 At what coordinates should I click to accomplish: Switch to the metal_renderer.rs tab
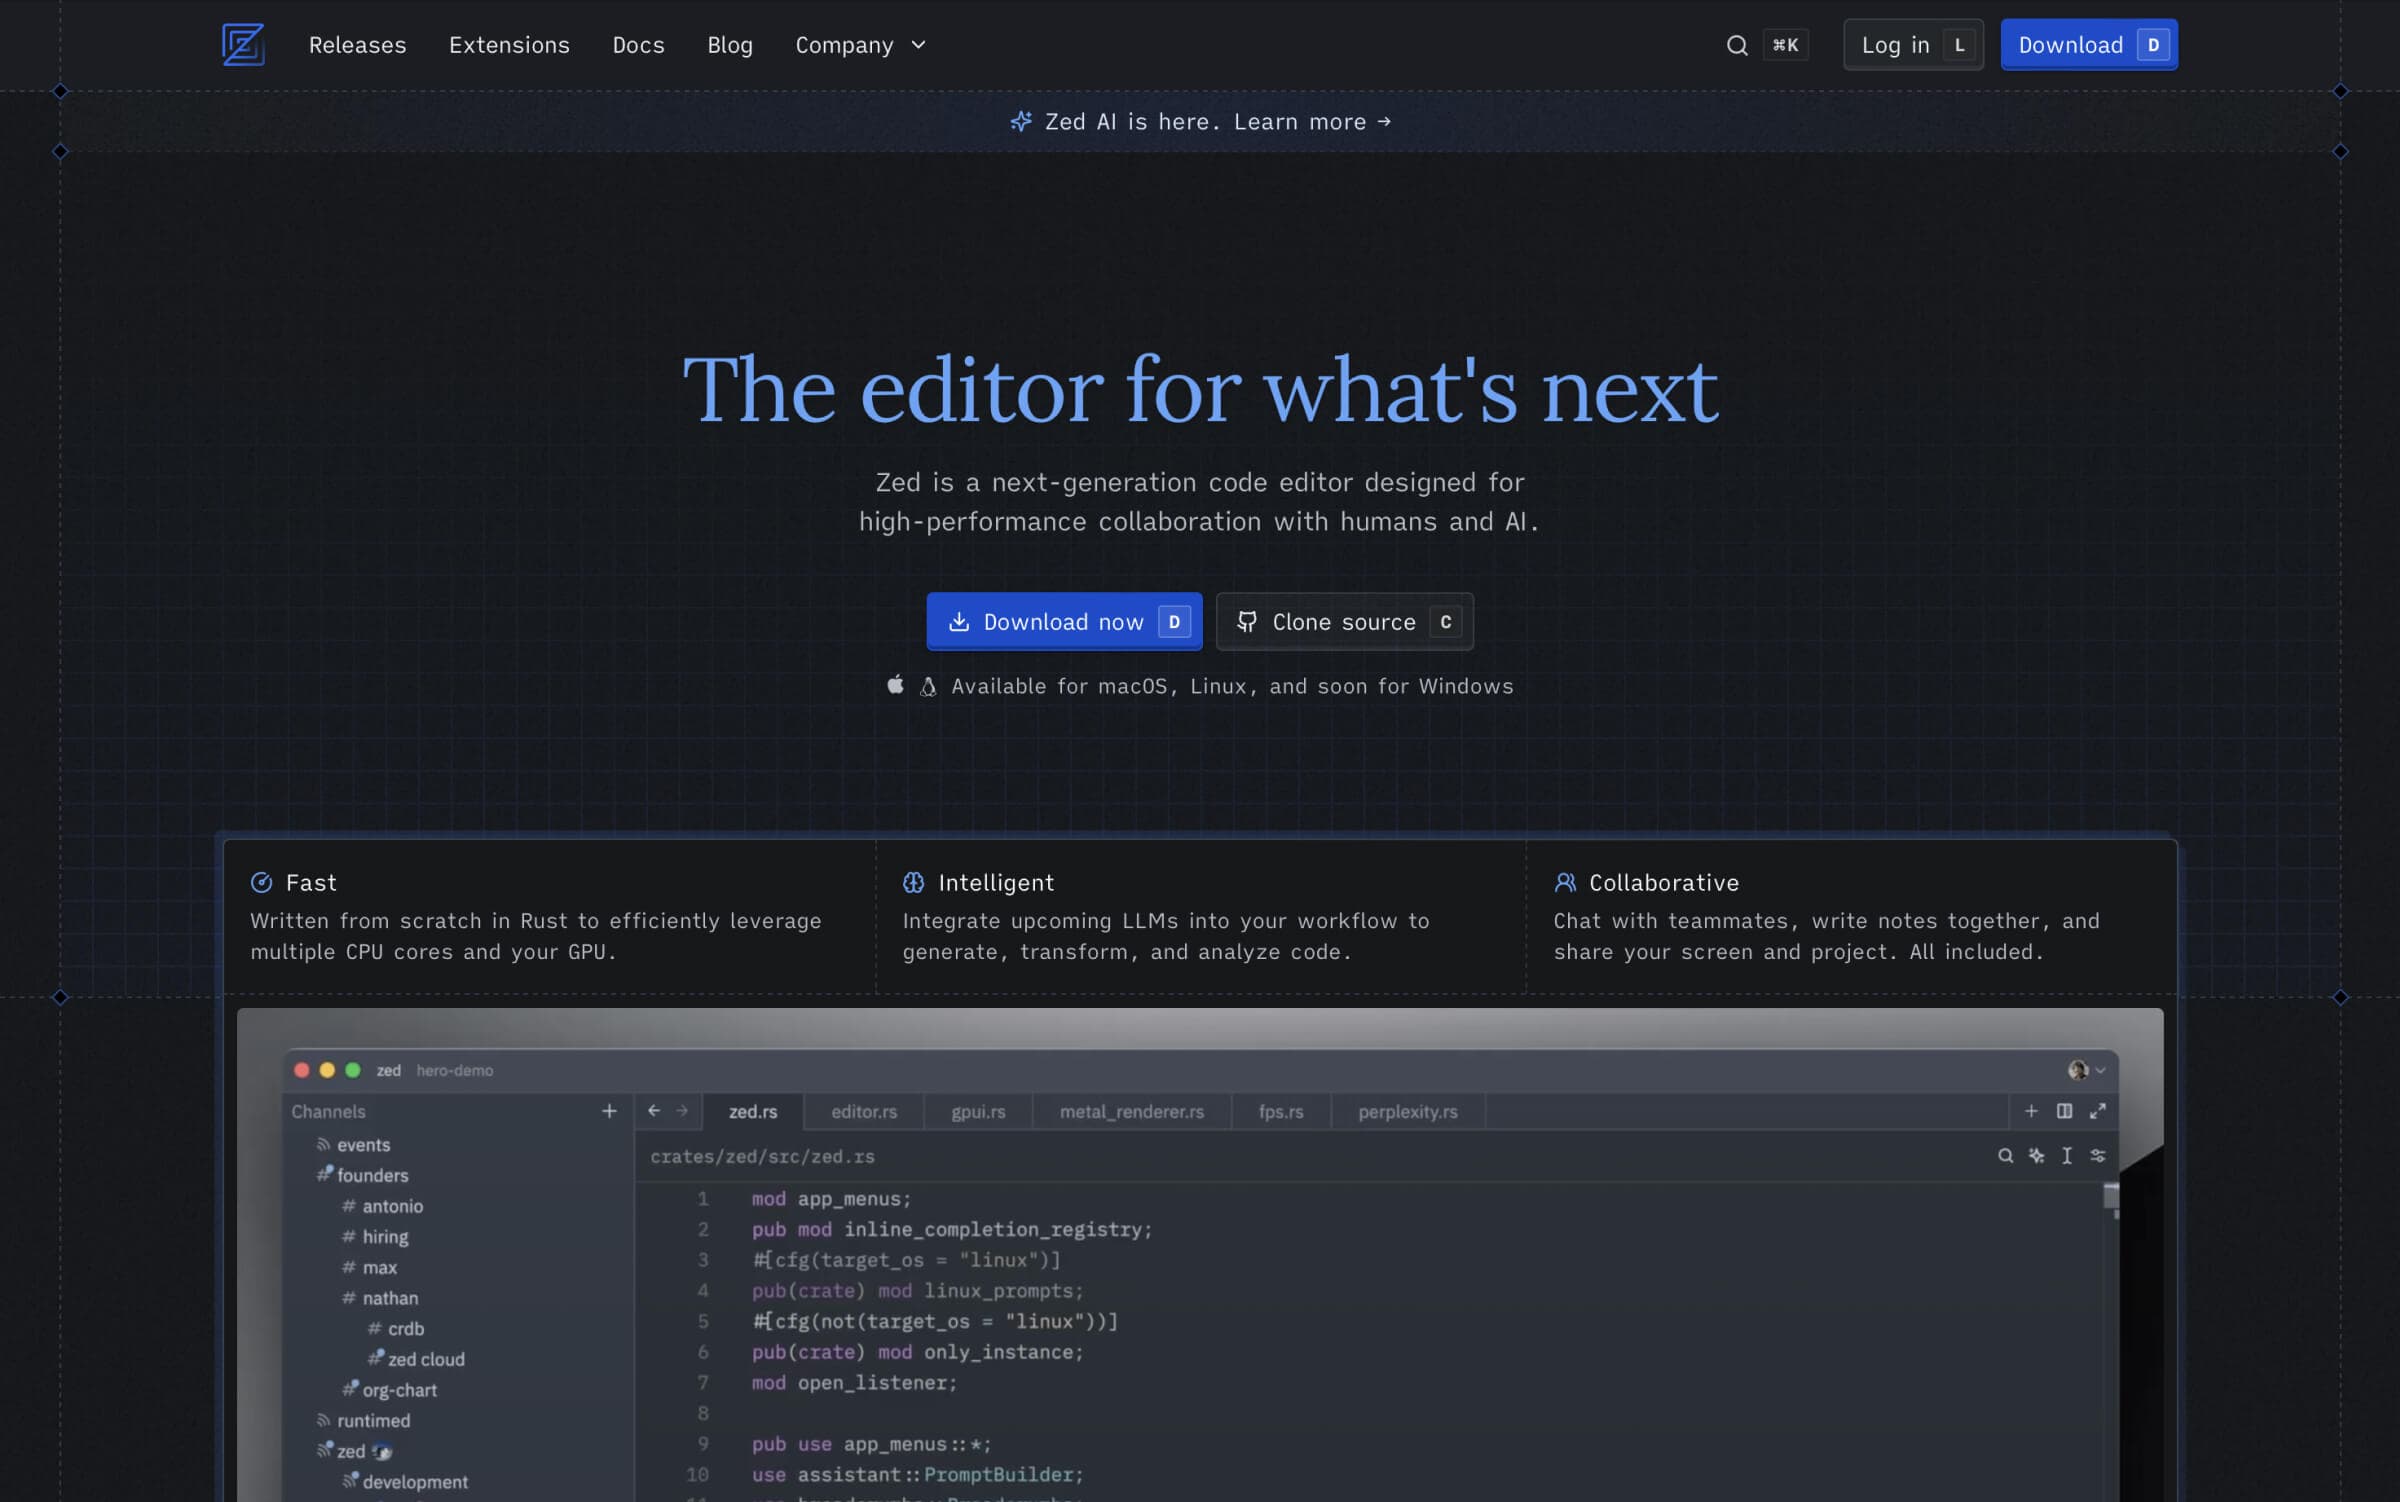[1131, 1111]
